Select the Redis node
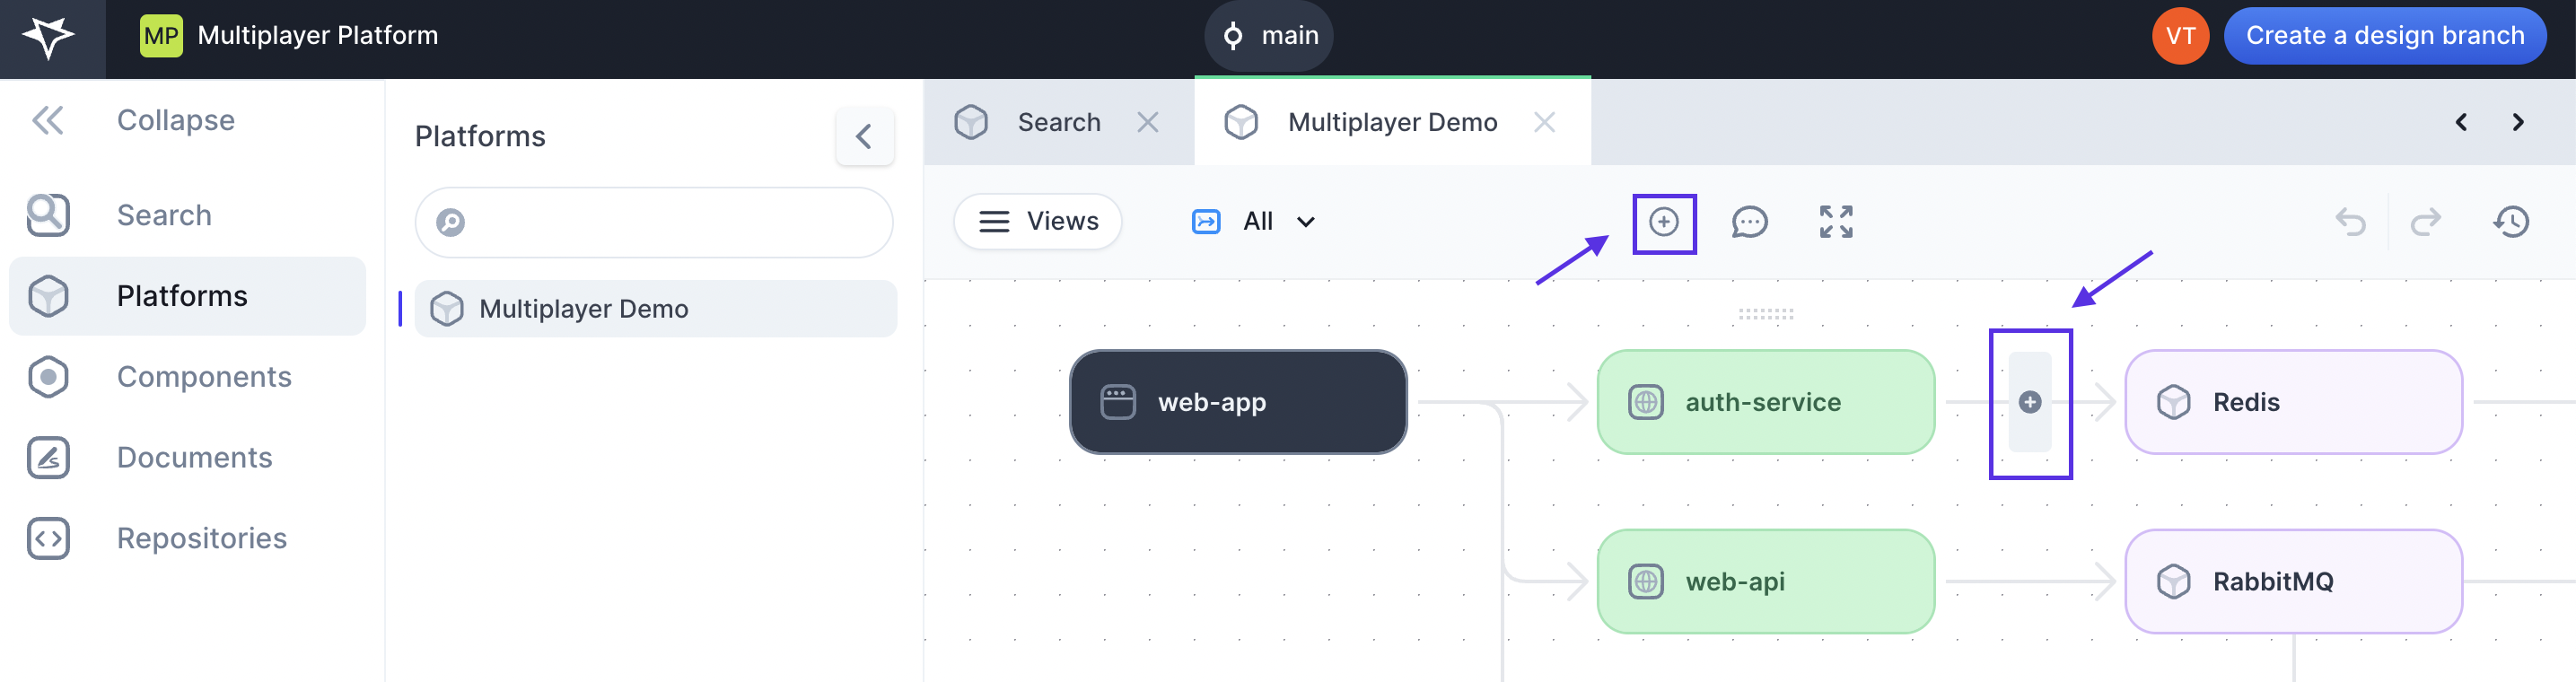Image resolution: width=2576 pixels, height=682 pixels. (2293, 402)
